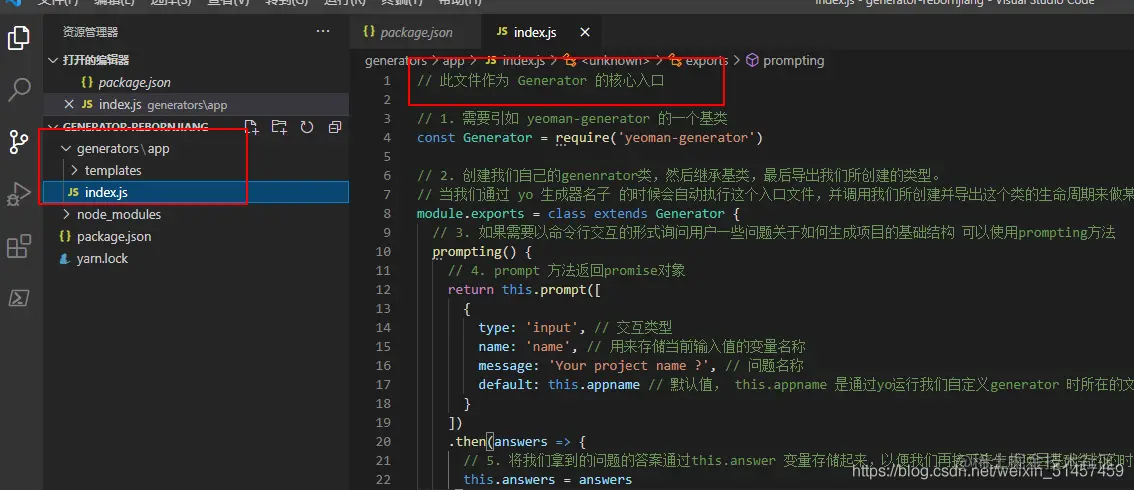Collapse the GENERATOR-REBORNJIANG project section

[x=52, y=127]
